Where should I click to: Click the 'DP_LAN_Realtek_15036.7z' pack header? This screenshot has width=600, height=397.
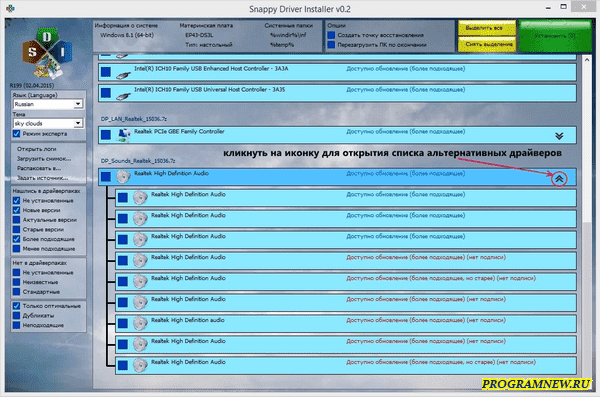pyautogui.click(x=134, y=119)
